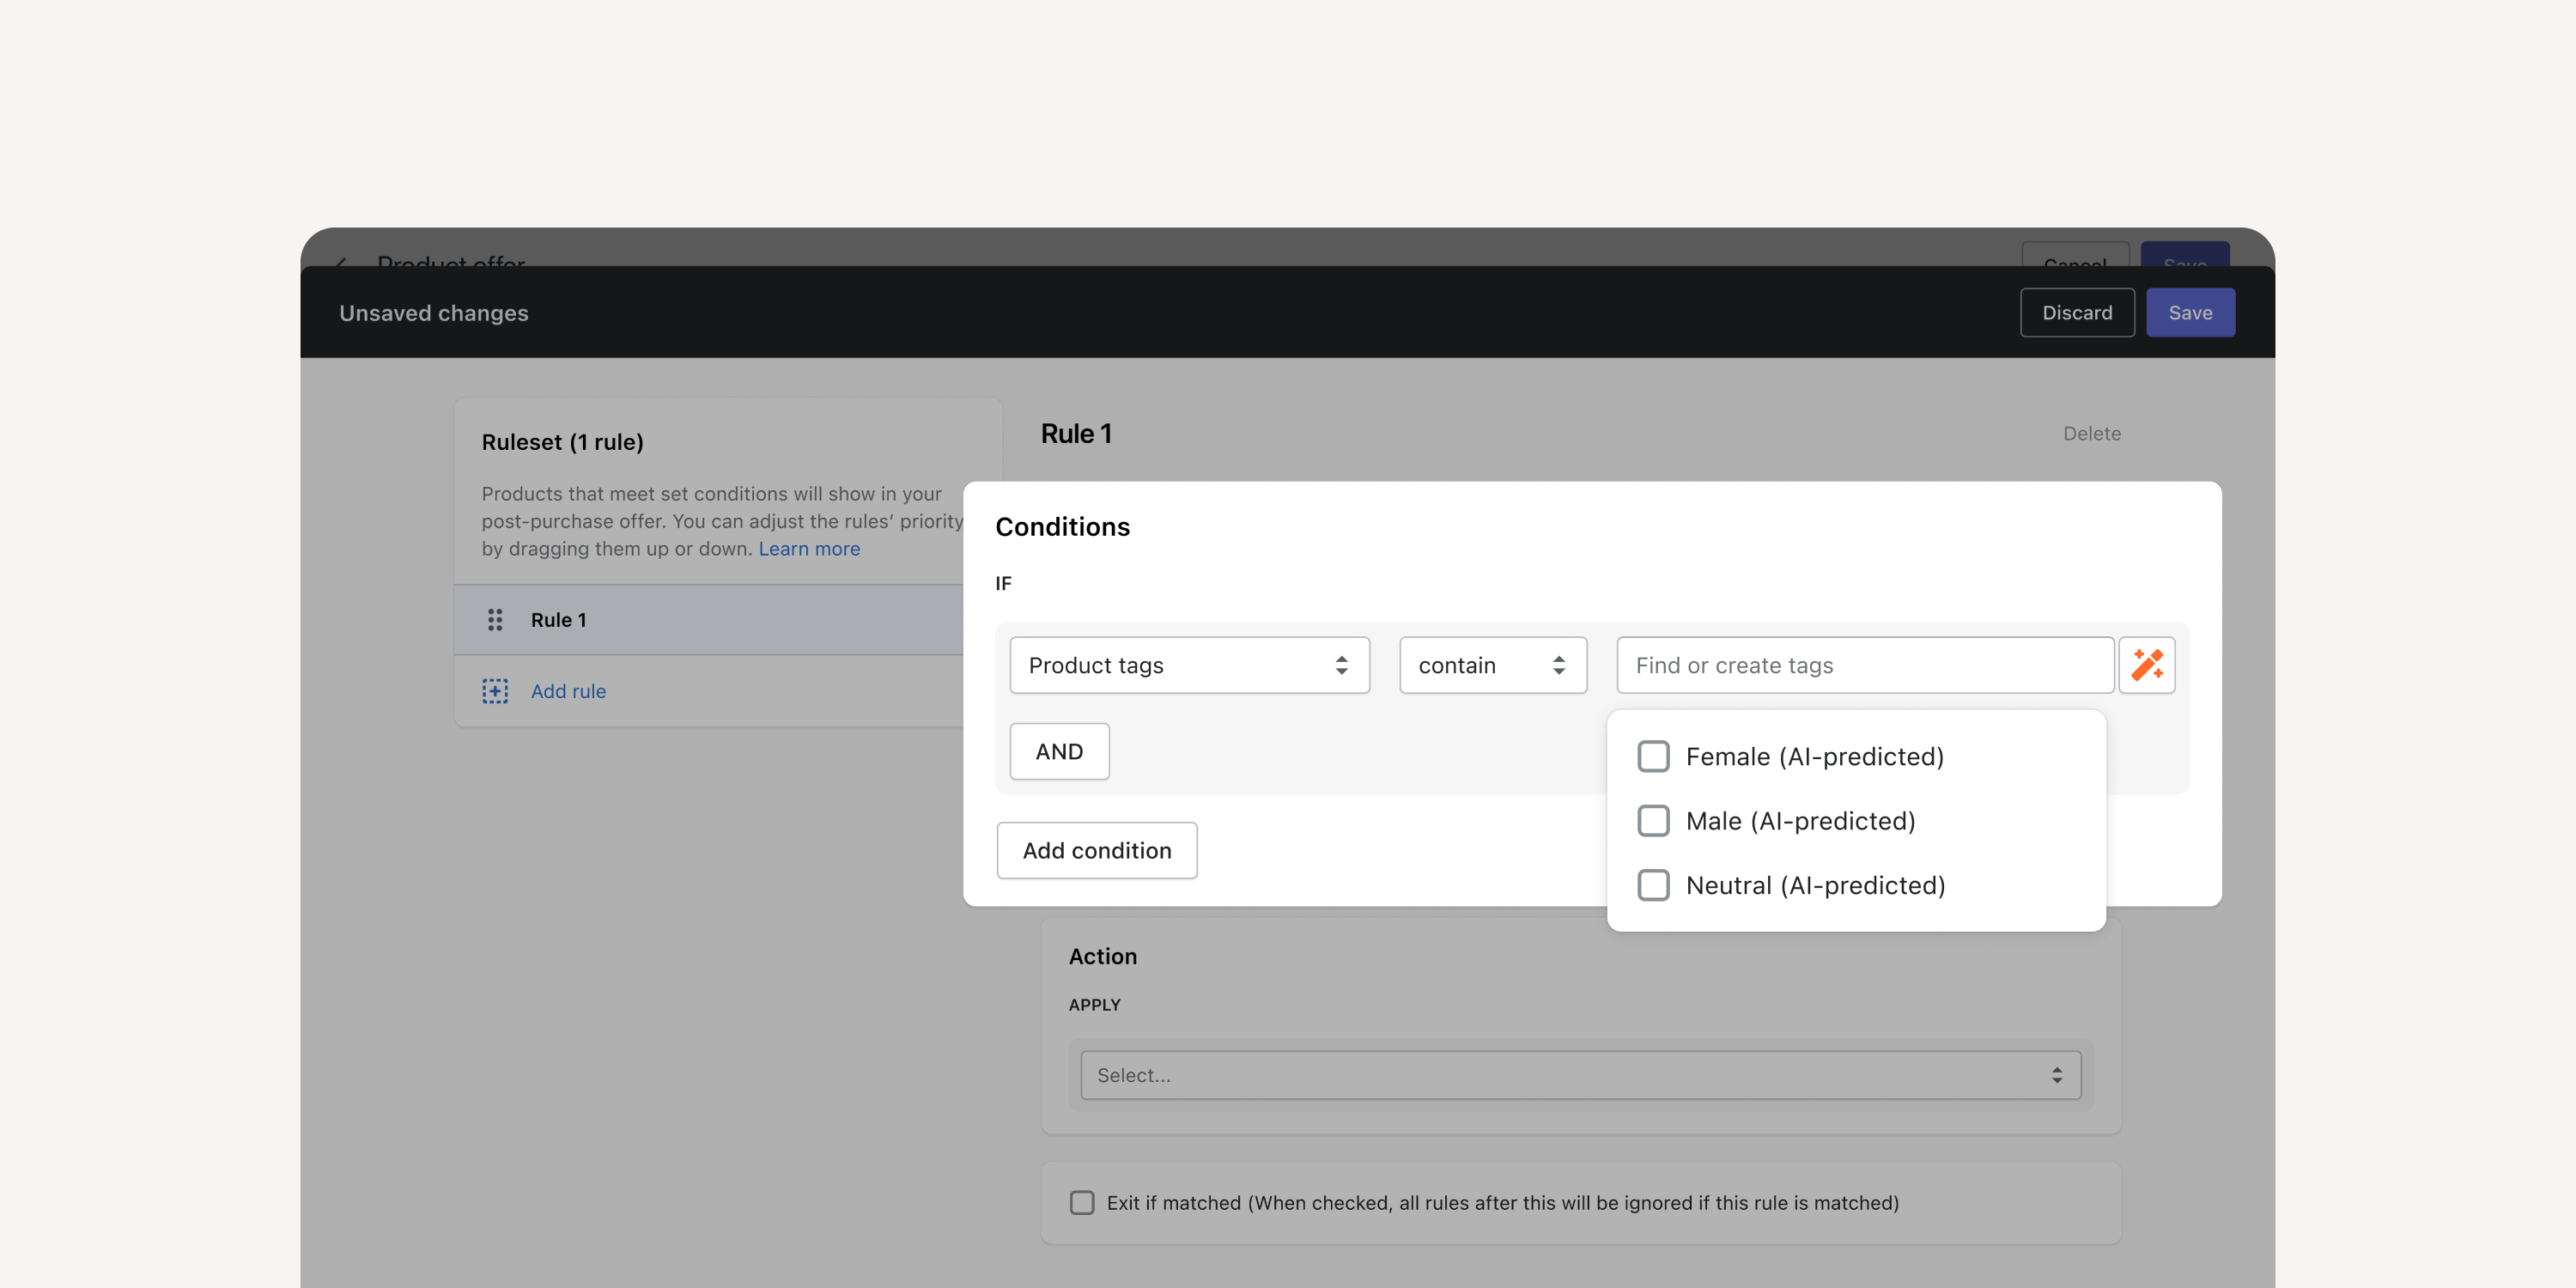Discard the unsaved changes

pyautogui.click(x=2077, y=313)
